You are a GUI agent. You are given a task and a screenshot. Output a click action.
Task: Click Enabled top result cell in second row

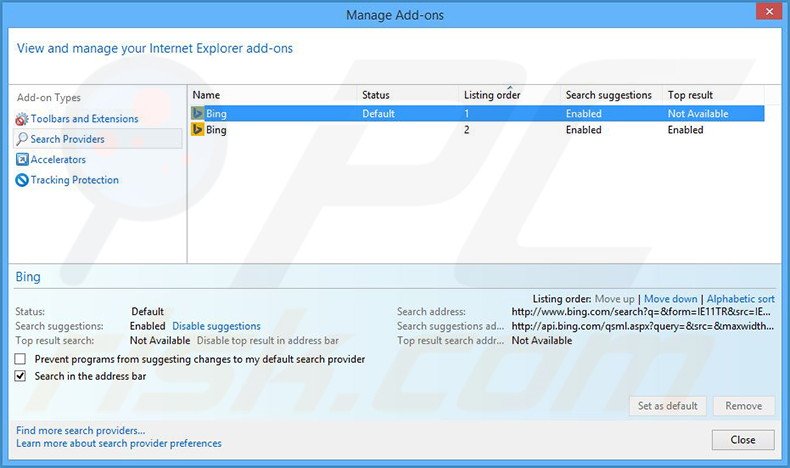[685, 130]
